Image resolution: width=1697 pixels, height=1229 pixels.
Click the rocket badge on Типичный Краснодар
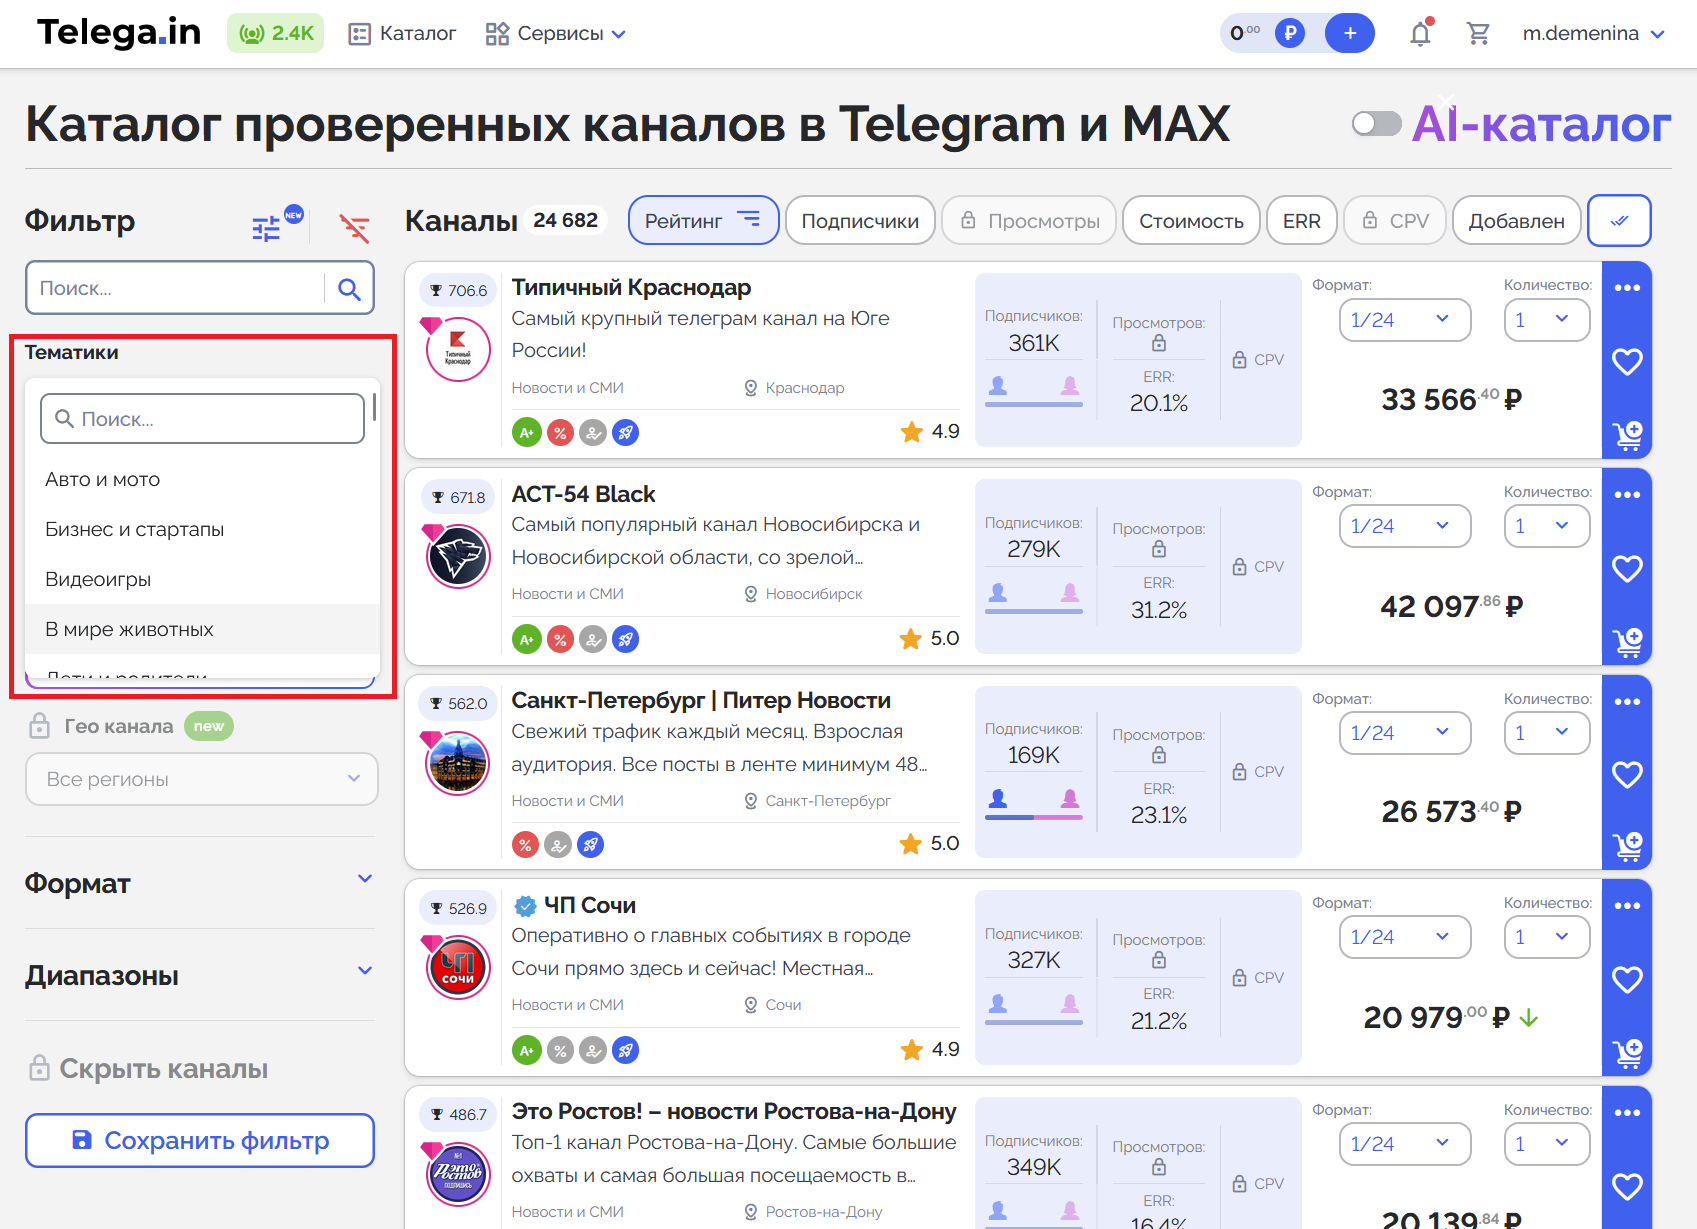[x=626, y=432]
